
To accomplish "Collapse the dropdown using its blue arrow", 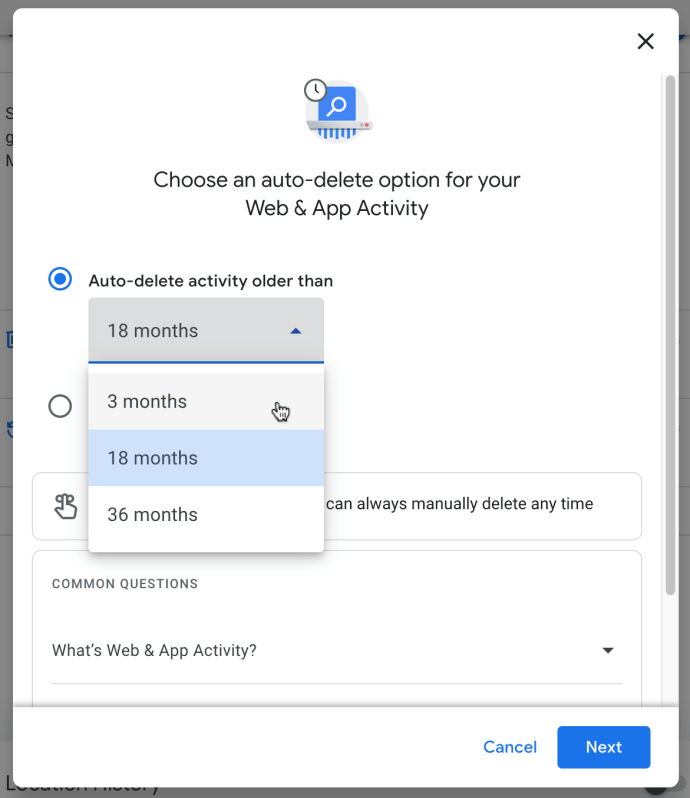I will [295, 331].
